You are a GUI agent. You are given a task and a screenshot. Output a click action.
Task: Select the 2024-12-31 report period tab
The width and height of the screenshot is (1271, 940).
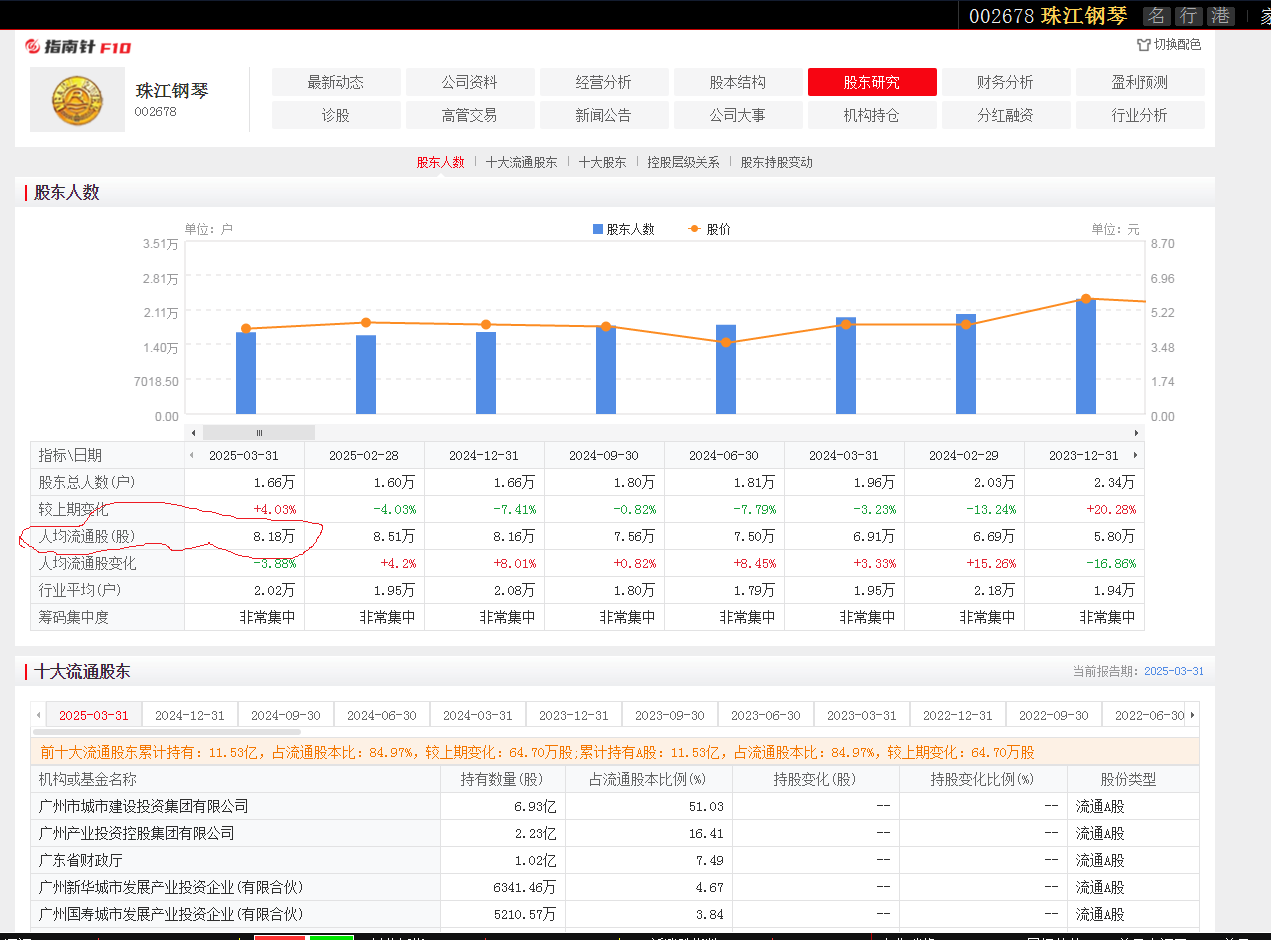(x=190, y=715)
